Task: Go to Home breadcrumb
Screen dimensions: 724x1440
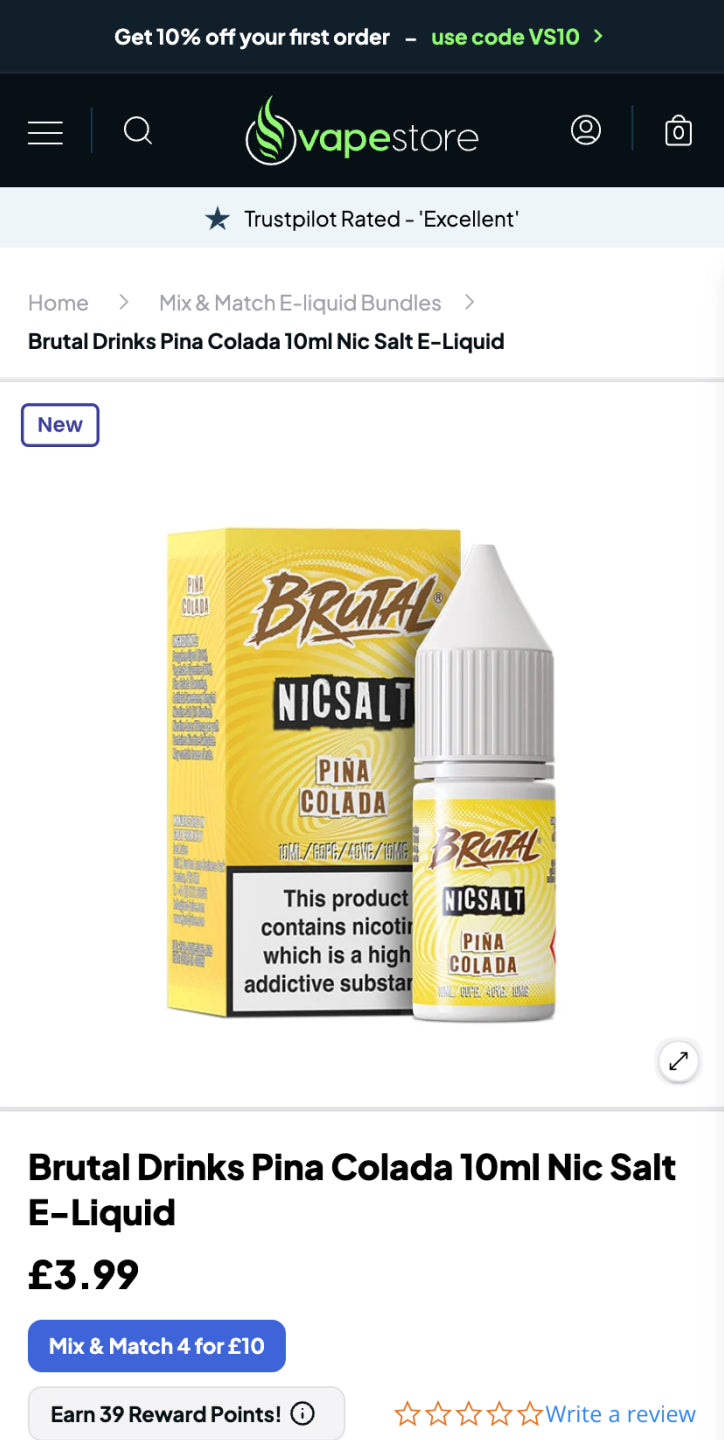Action: coord(58,303)
